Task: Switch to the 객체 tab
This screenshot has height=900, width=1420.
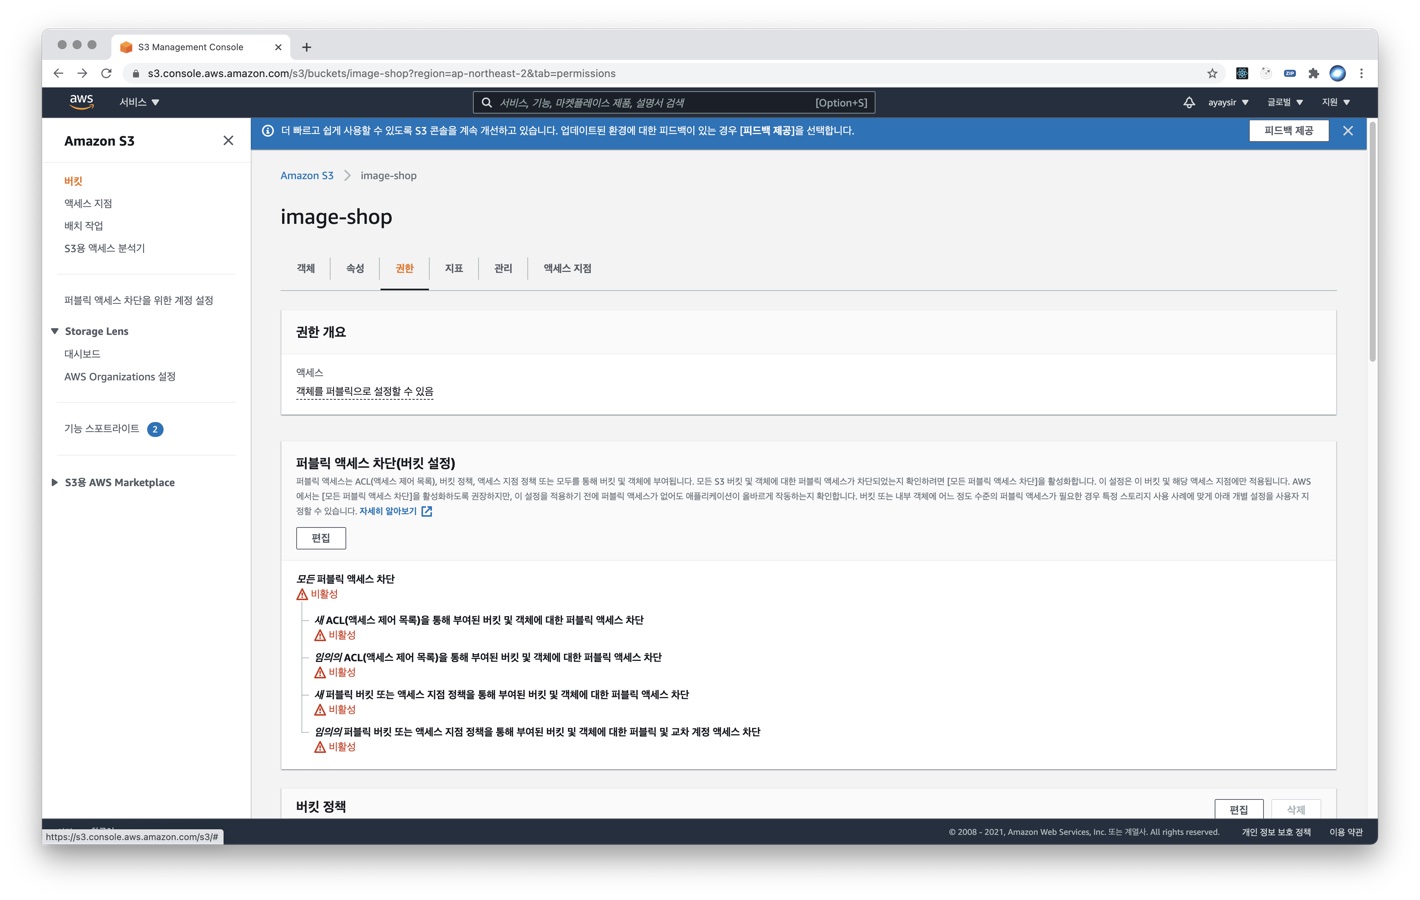Action: (306, 268)
